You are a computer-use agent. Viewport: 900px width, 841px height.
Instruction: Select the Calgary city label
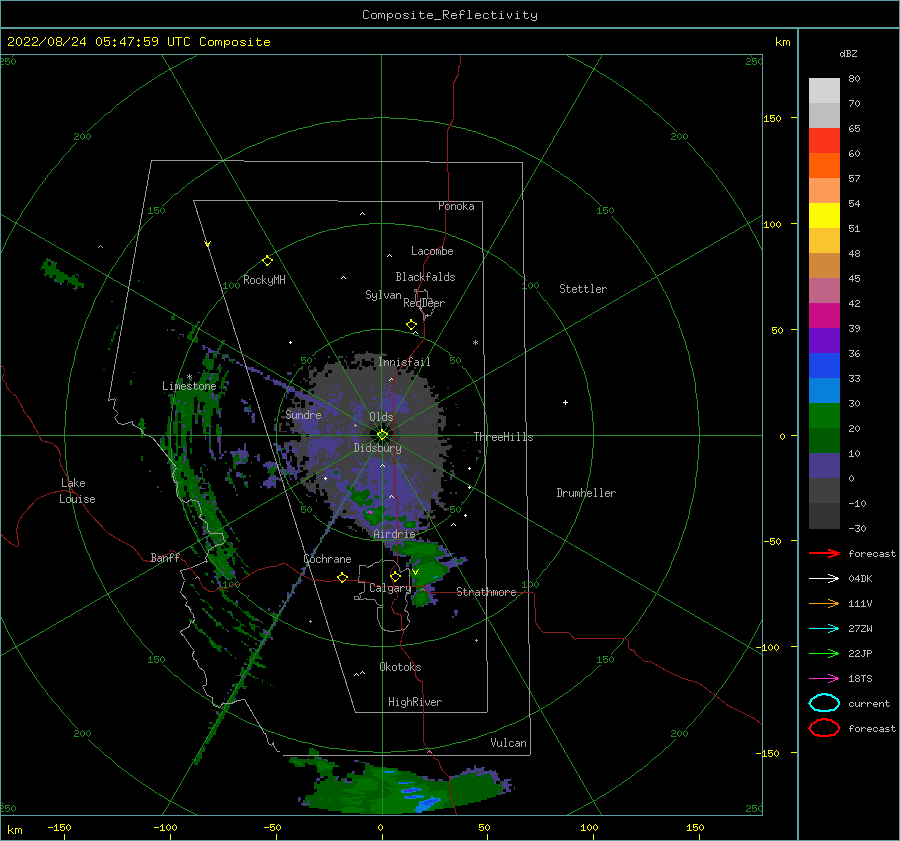pyautogui.click(x=390, y=588)
